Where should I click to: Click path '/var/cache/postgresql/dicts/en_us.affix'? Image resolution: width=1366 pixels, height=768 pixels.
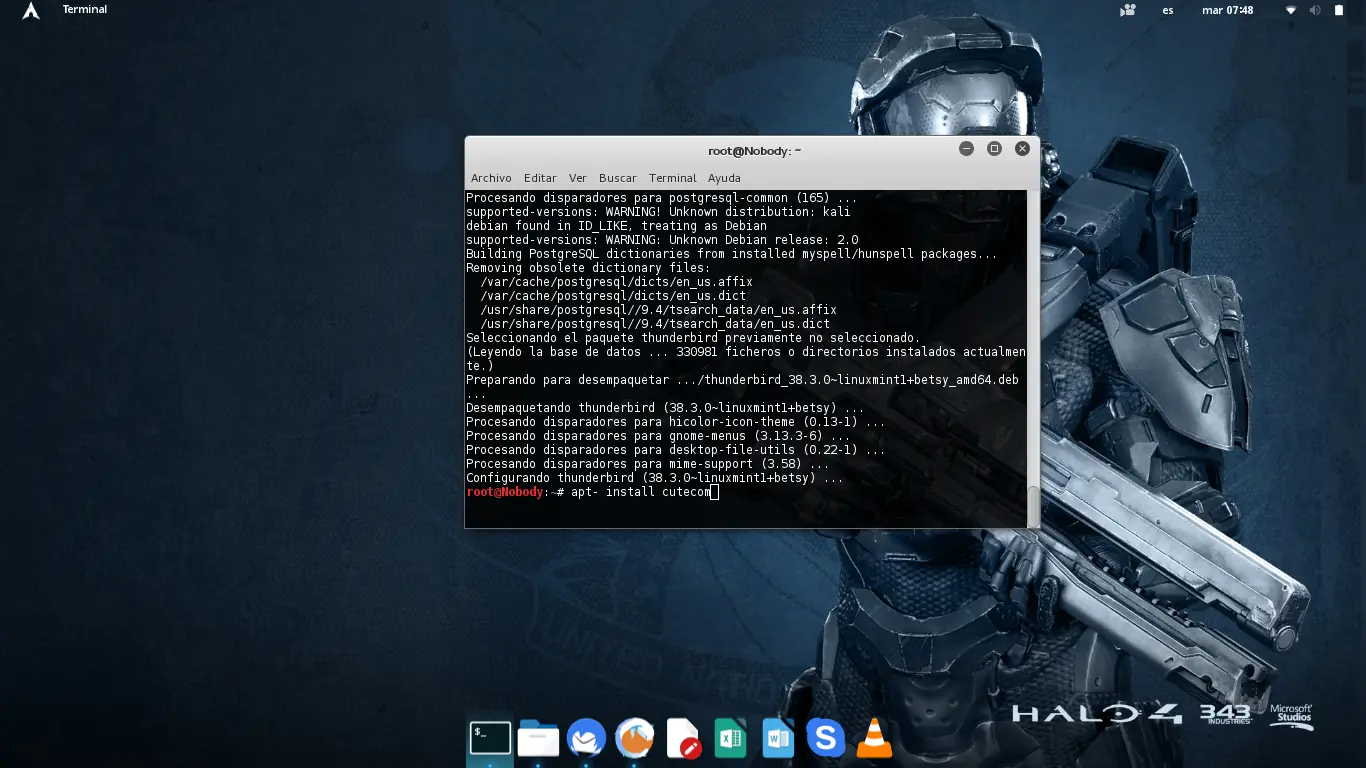point(616,282)
